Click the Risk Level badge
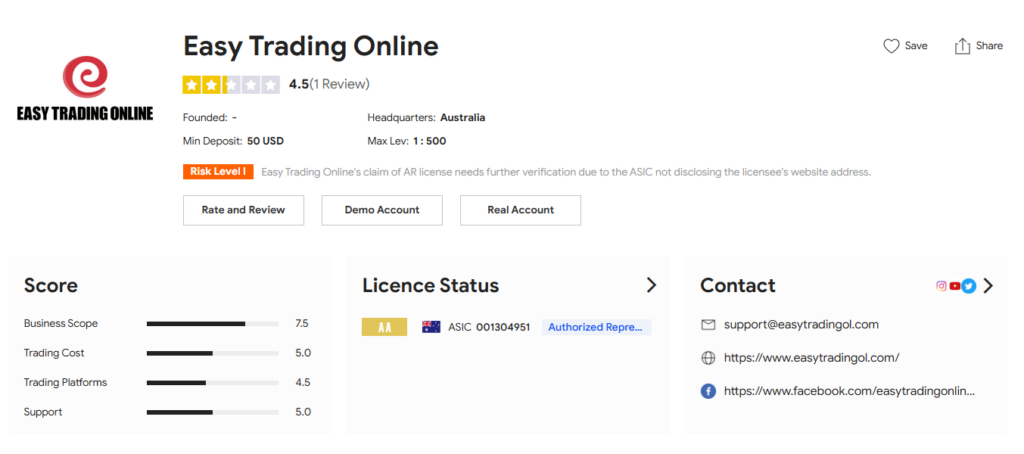Image resolution: width=1024 pixels, height=454 pixels. coord(218,172)
